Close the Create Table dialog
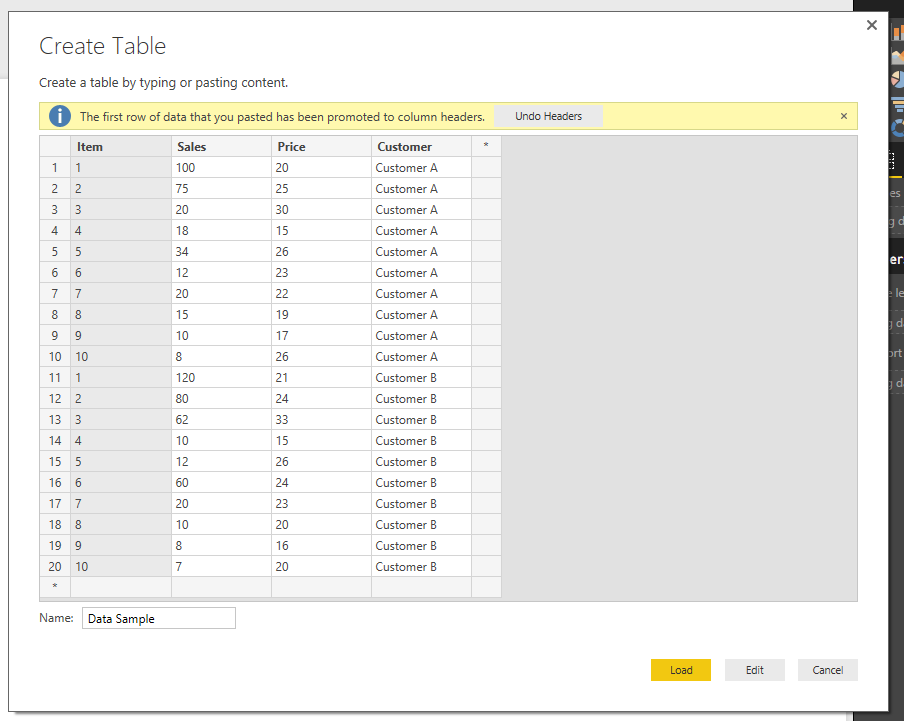 pos(872,25)
